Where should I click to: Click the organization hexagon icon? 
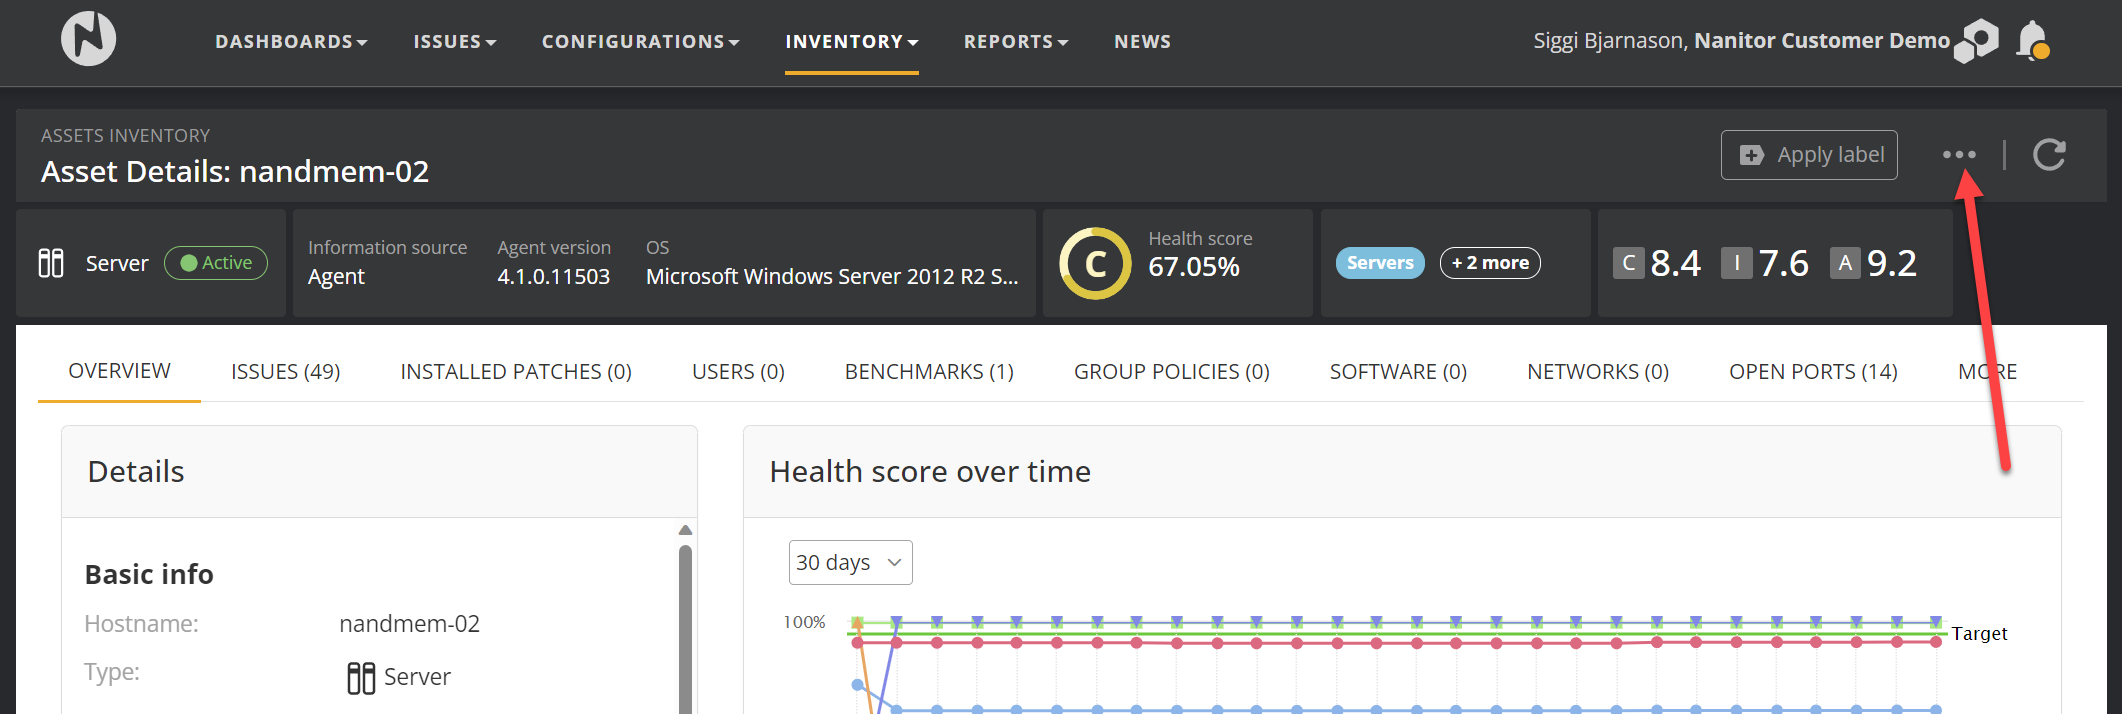pos(1977,41)
